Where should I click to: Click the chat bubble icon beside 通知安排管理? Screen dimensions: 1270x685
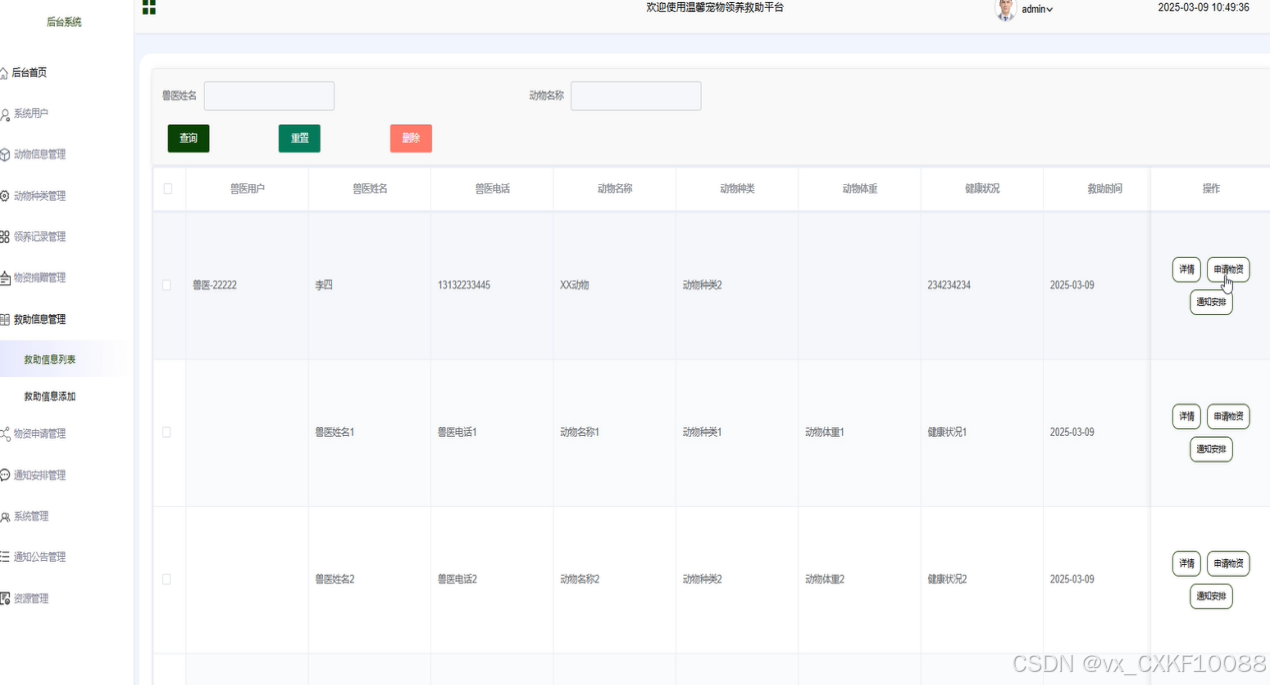pos(5,475)
